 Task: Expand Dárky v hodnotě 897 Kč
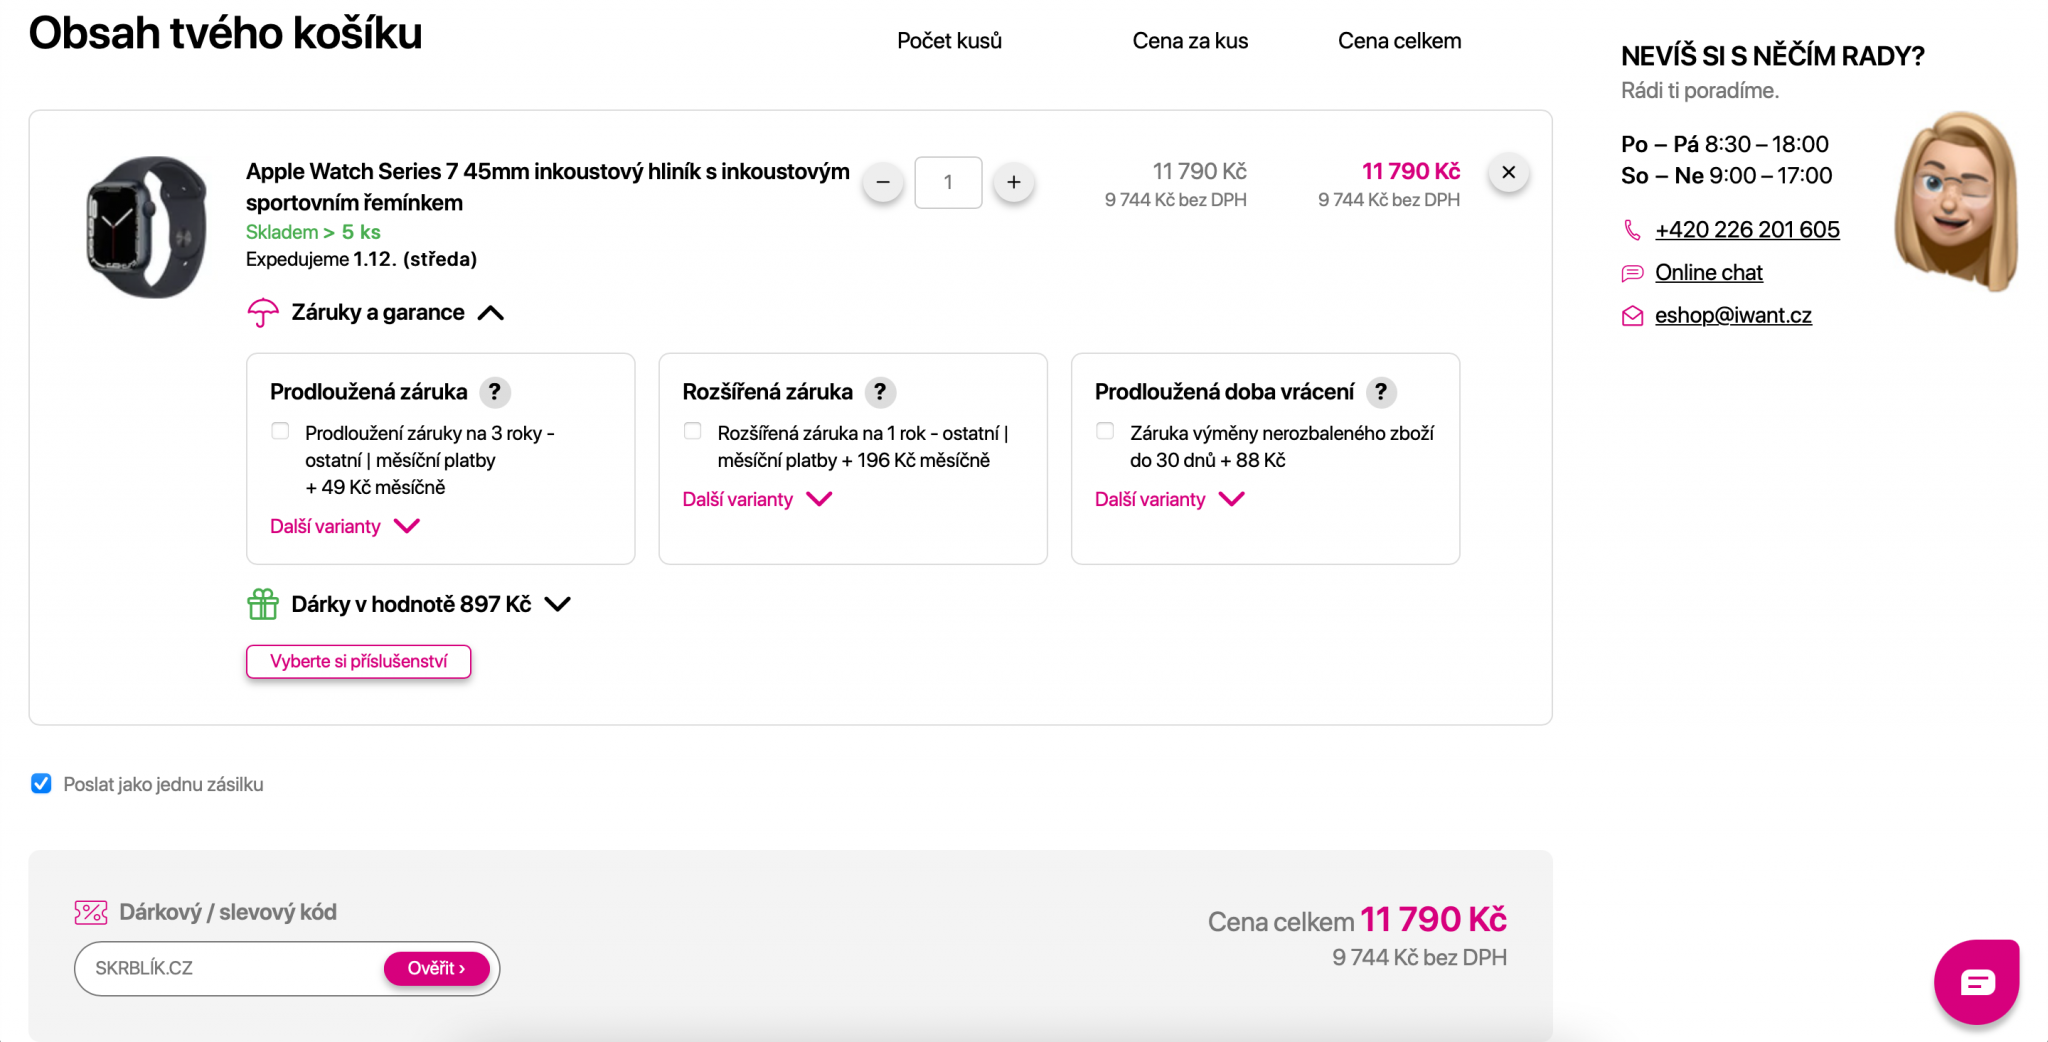[x=558, y=604]
